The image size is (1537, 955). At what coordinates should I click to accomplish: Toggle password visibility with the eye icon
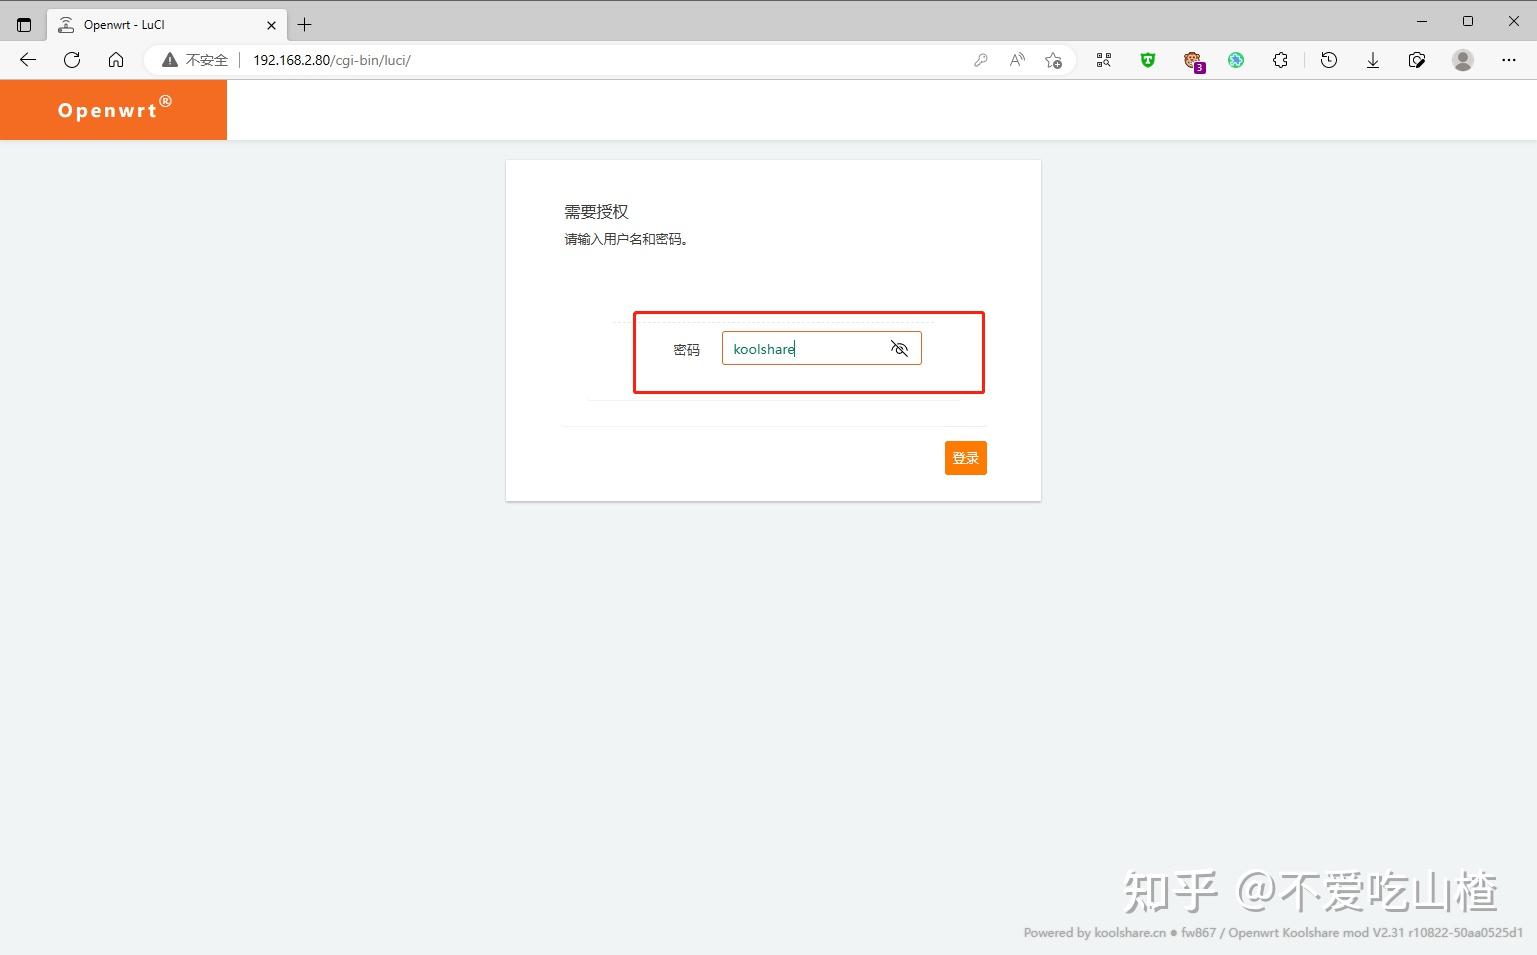[x=898, y=348]
